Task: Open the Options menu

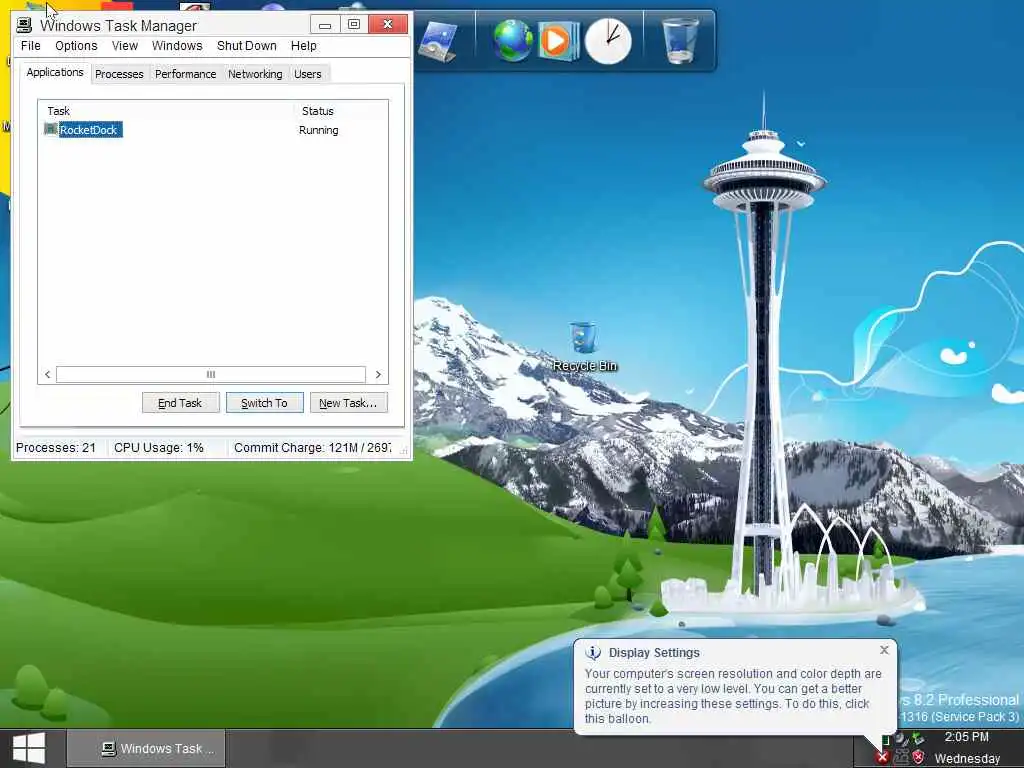Action: click(x=76, y=46)
